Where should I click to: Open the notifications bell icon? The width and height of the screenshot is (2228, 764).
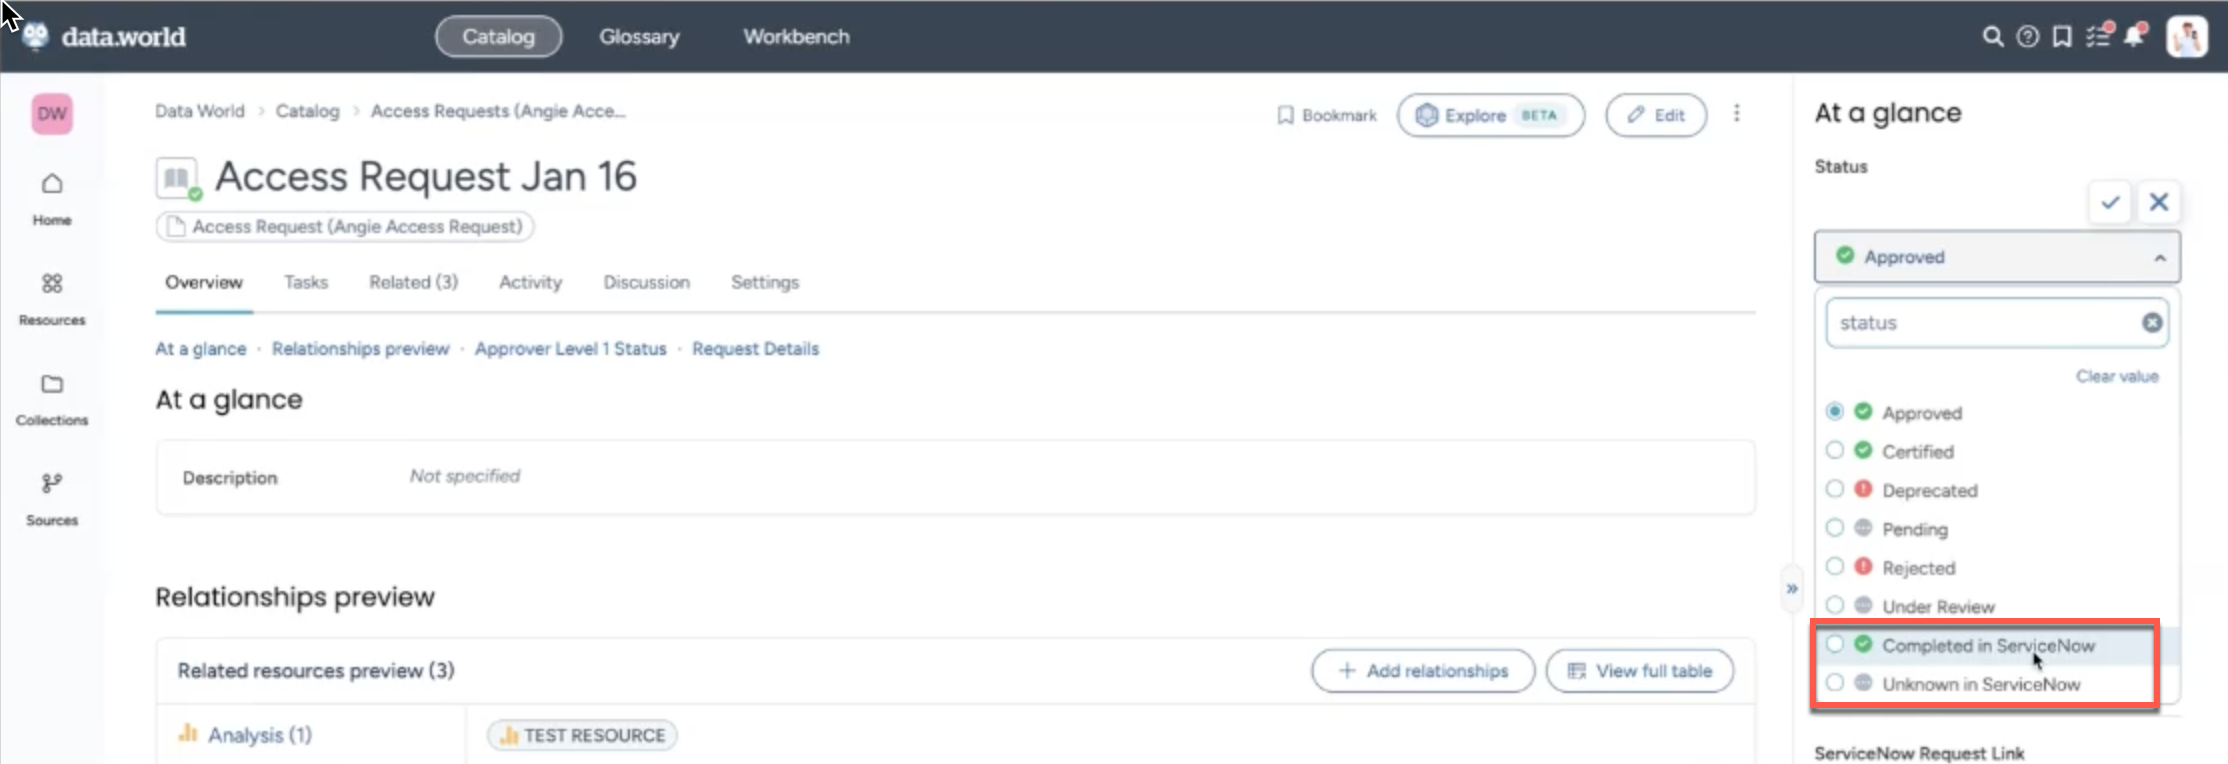tap(2134, 36)
